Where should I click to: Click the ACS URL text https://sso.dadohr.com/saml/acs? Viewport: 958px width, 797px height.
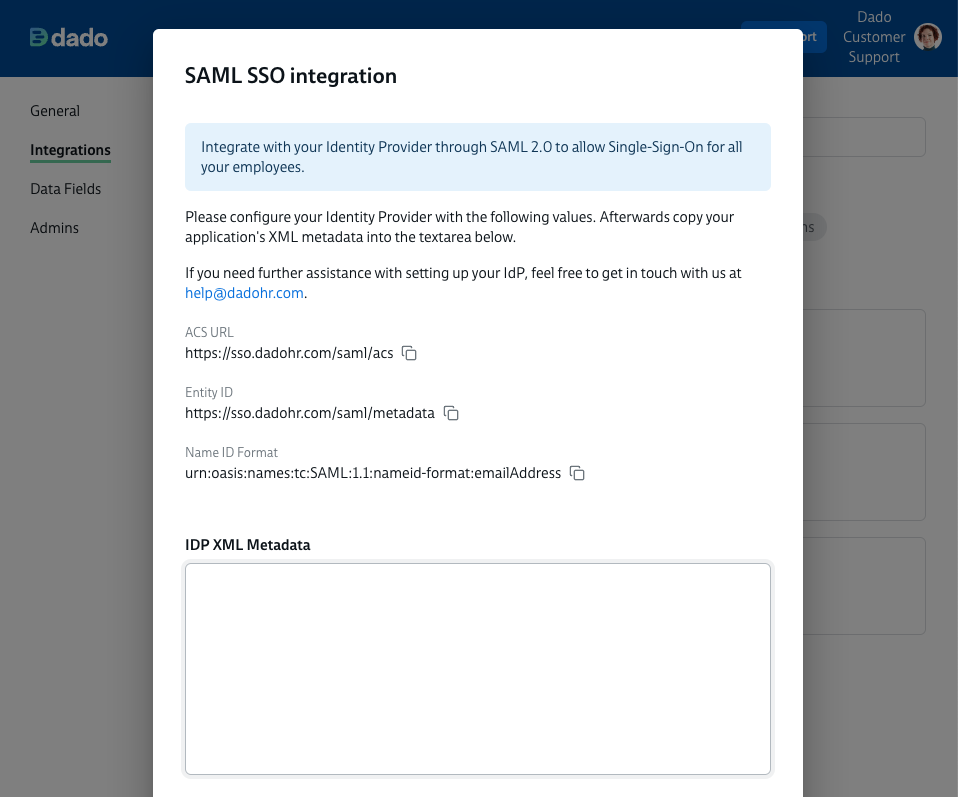point(289,353)
